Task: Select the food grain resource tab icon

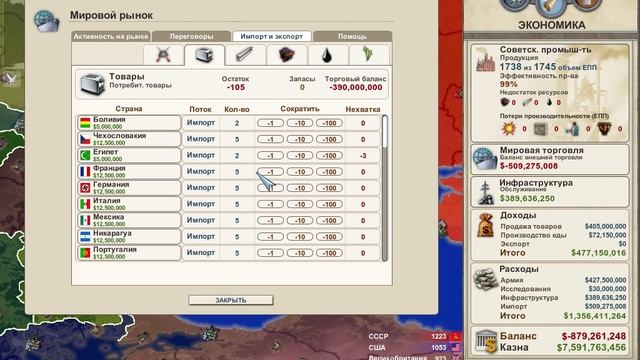Action: point(368,55)
